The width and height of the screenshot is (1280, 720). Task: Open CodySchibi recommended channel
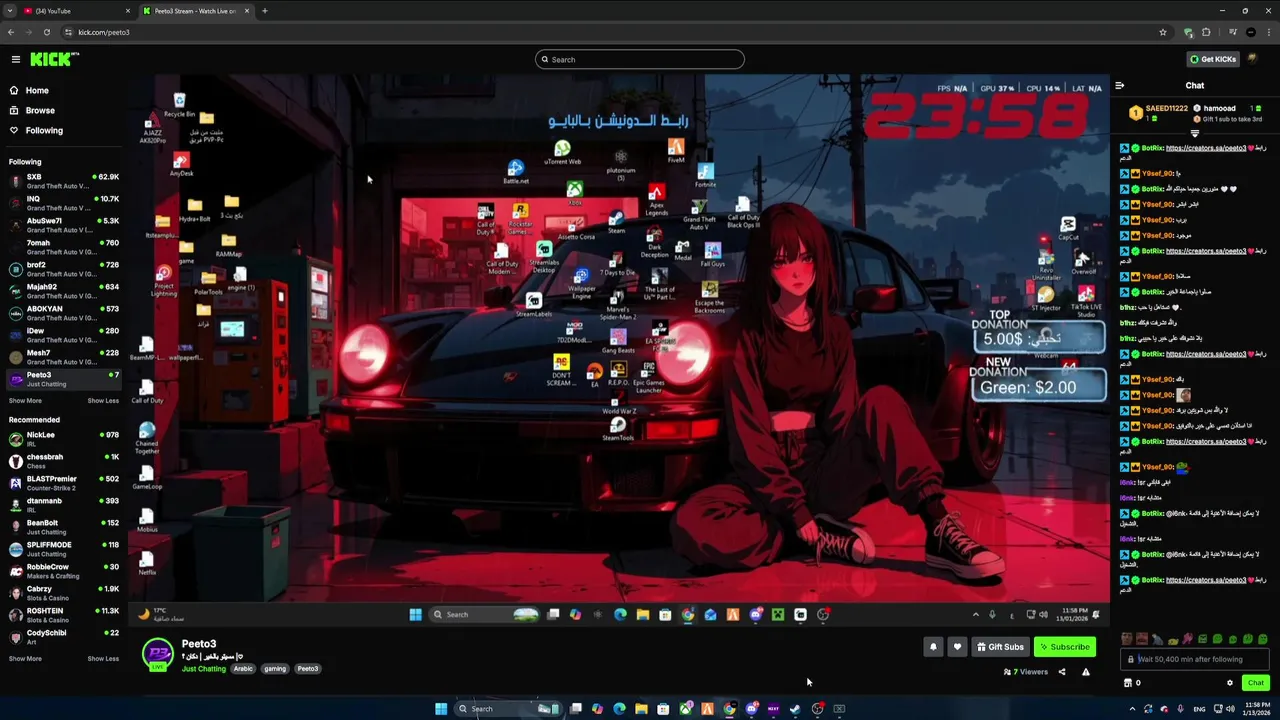(x=63, y=637)
